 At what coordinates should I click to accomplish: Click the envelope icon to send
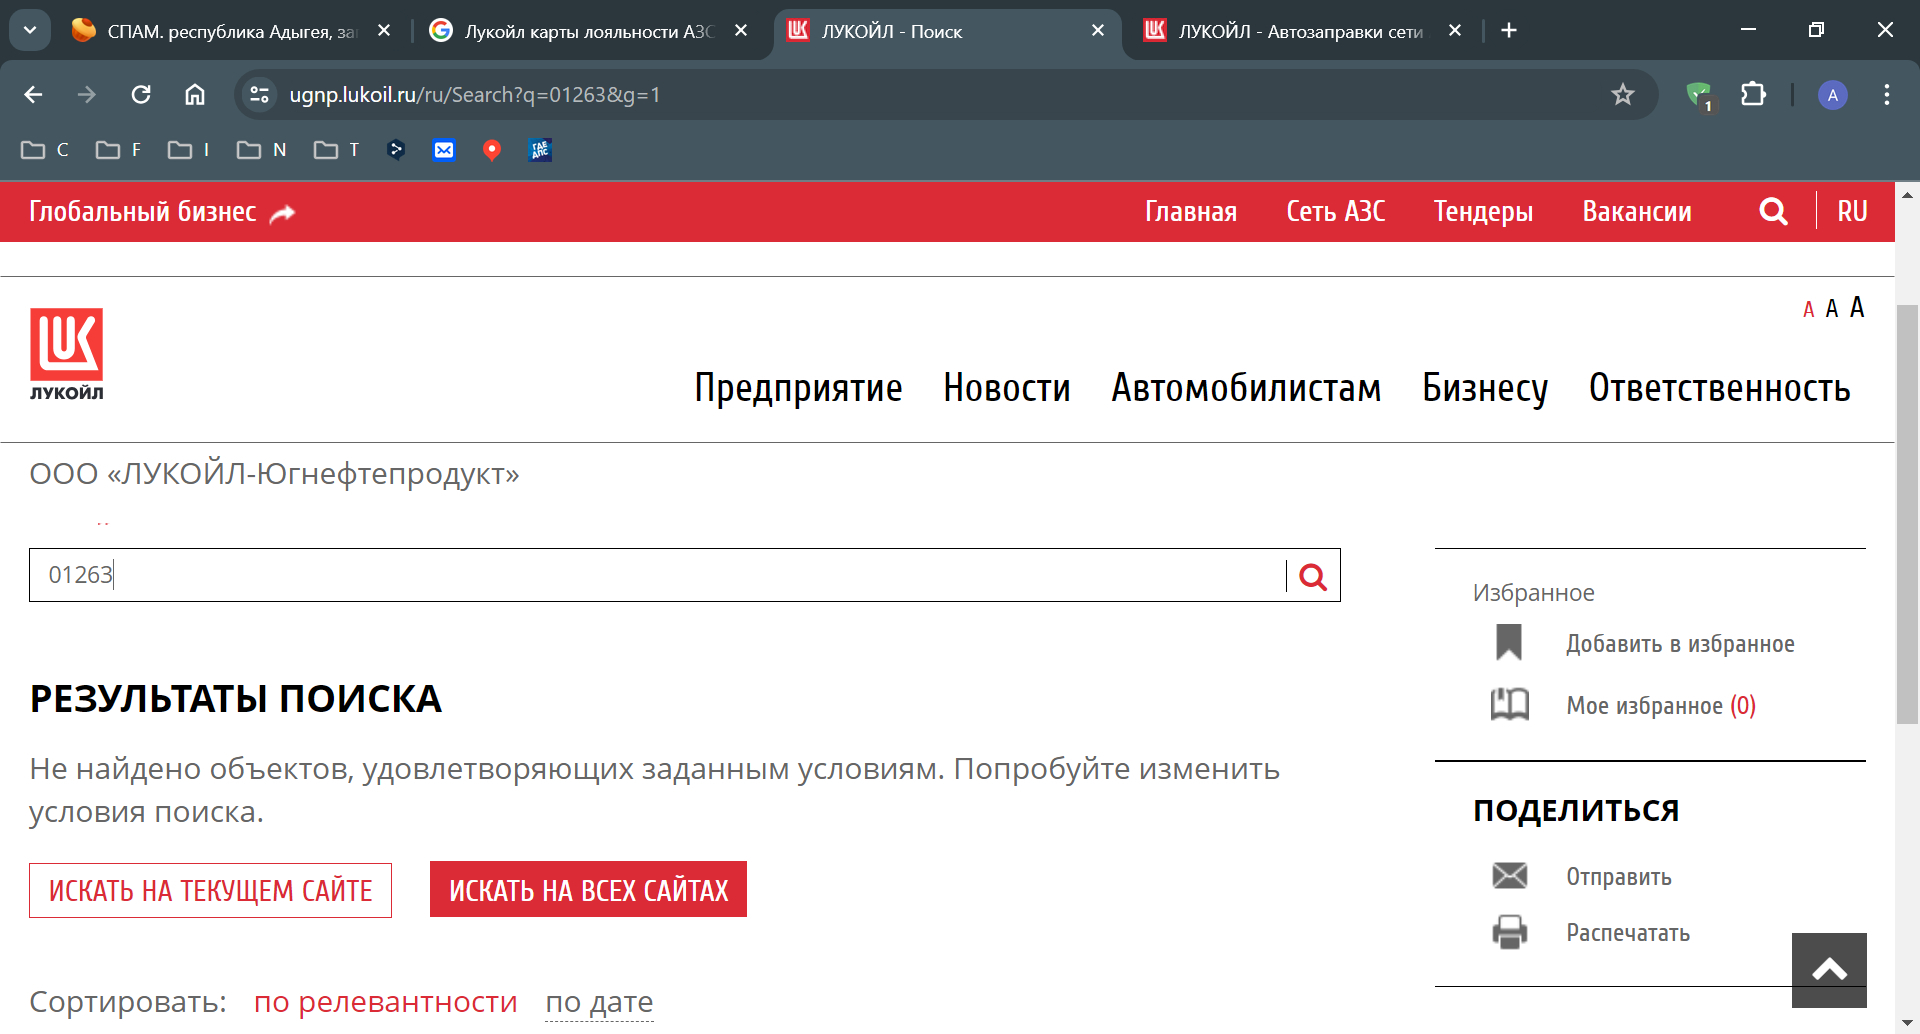(1510, 876)
